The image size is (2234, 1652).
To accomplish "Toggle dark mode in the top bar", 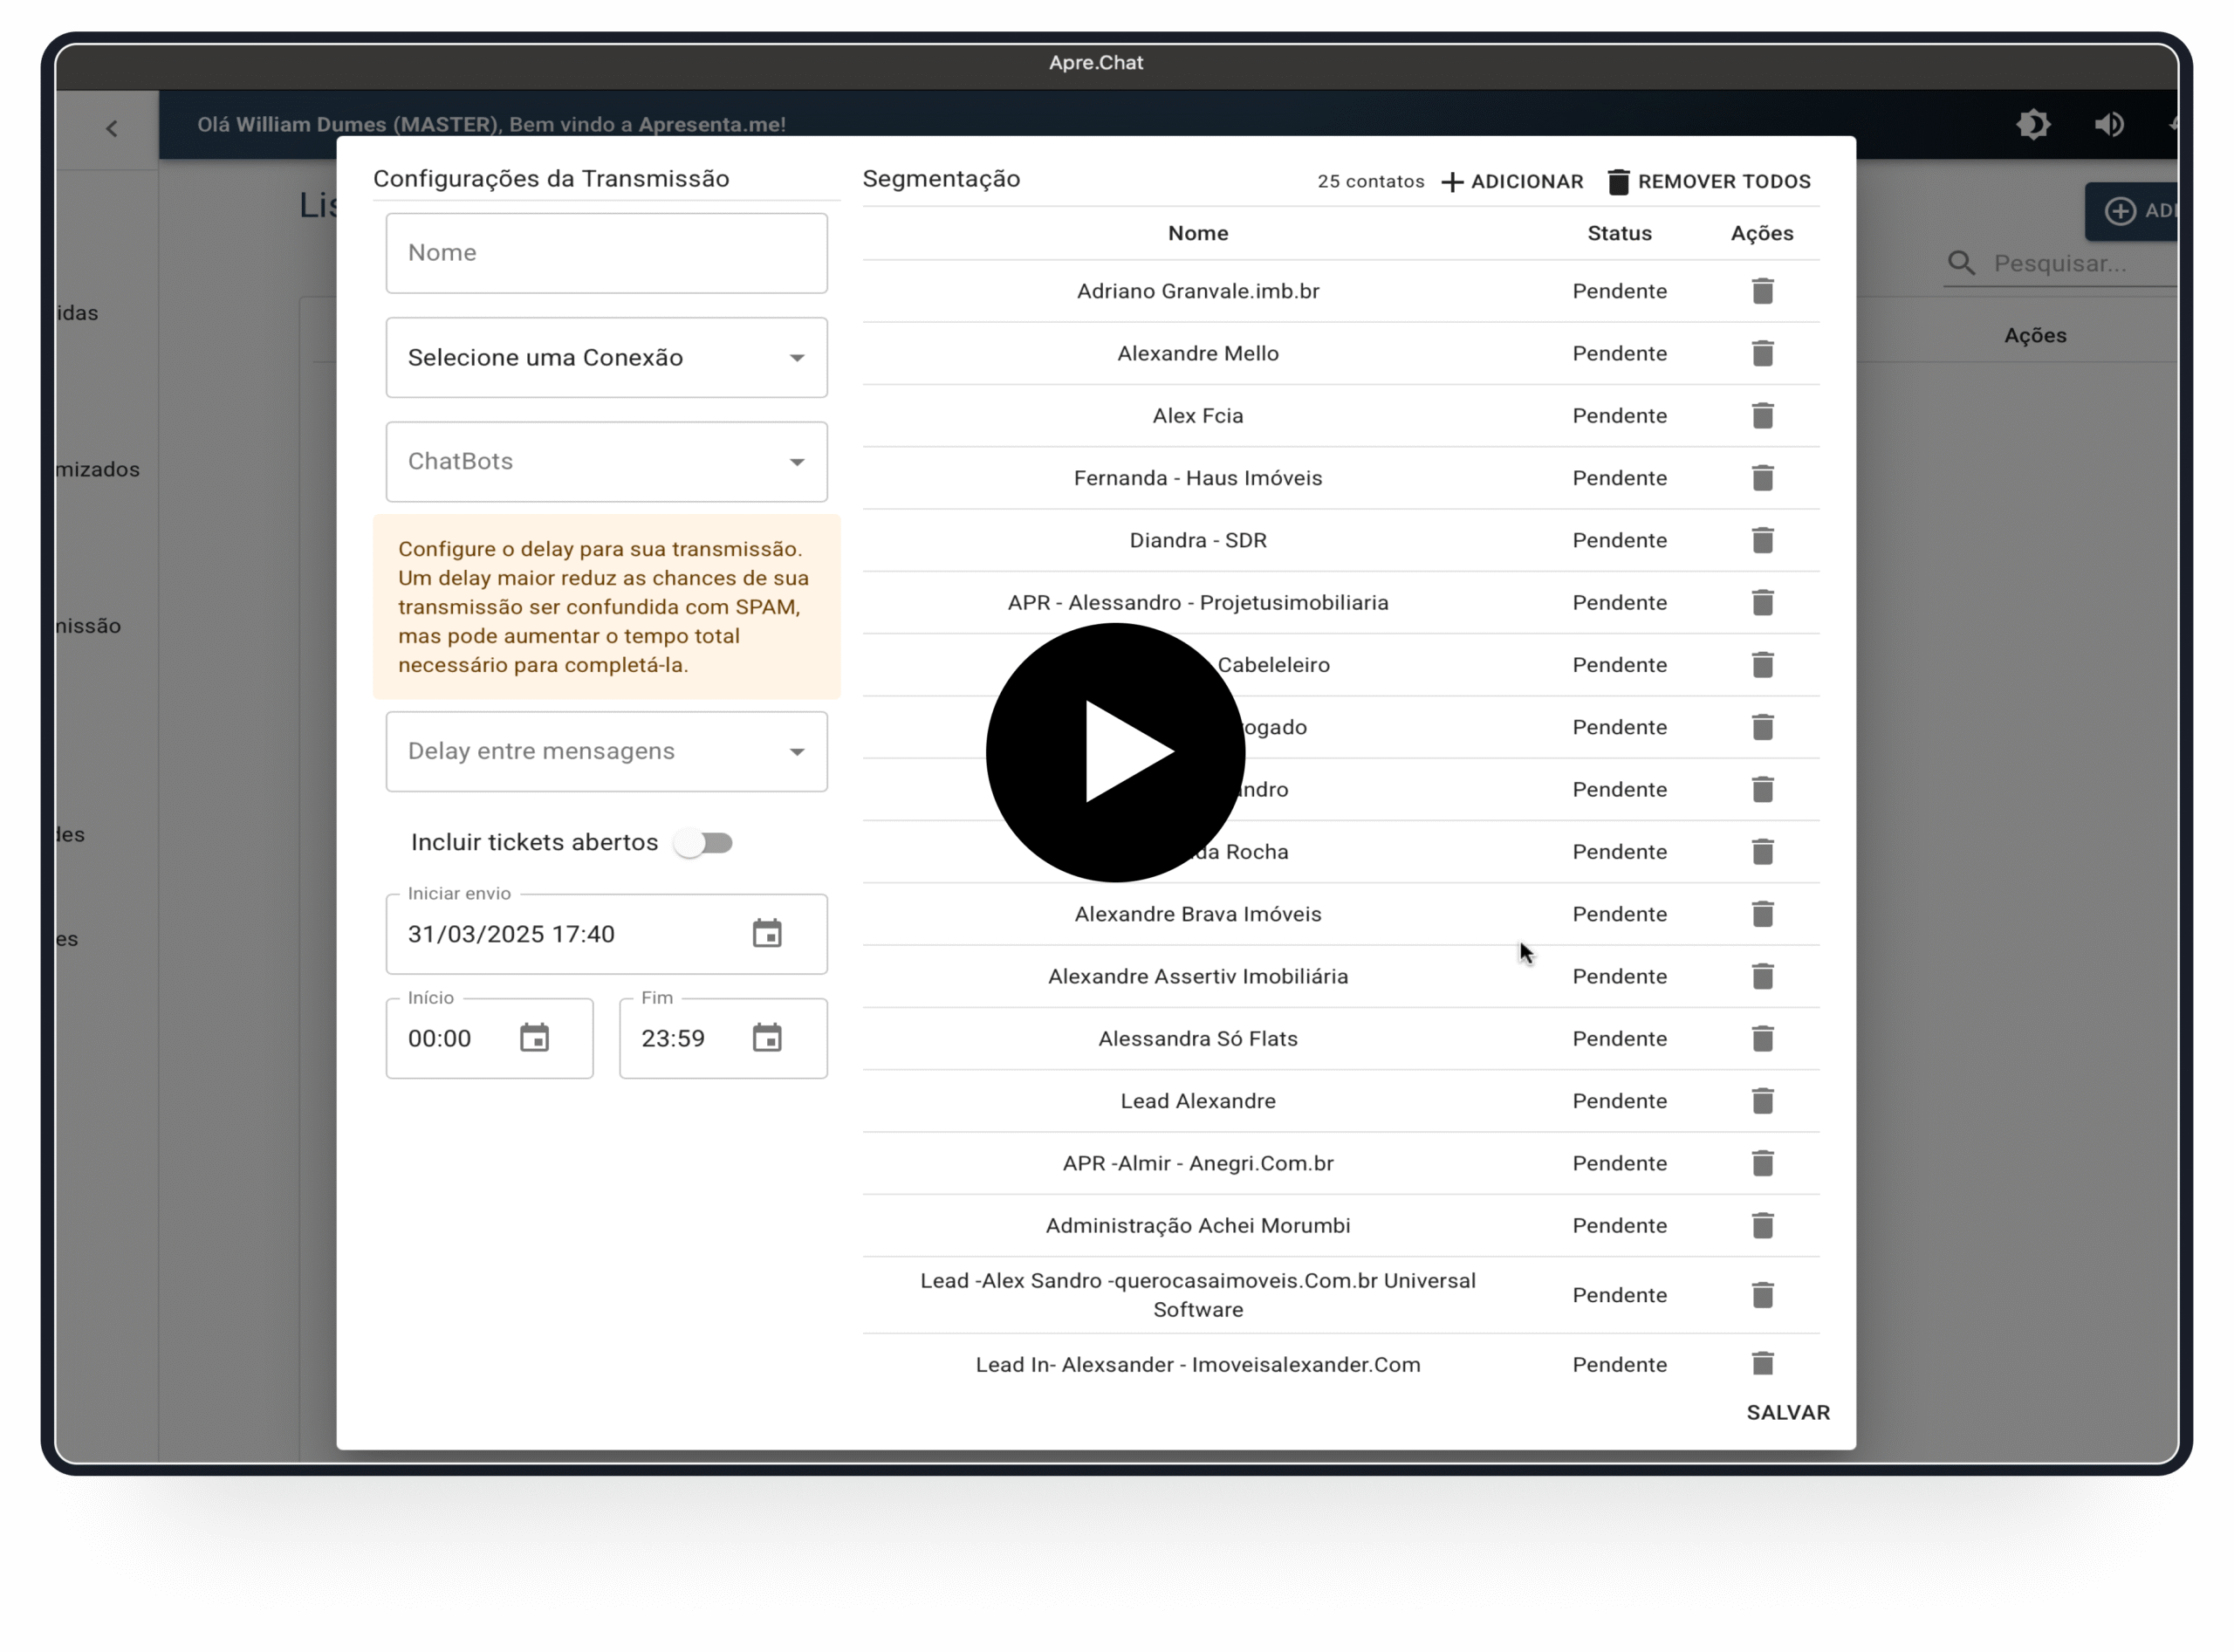I will point(2036,124).
